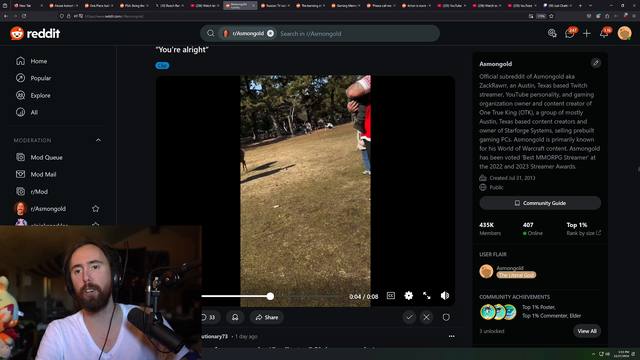Remove the r/Asmongold search filter
The image size is (640, 360).
270,33
